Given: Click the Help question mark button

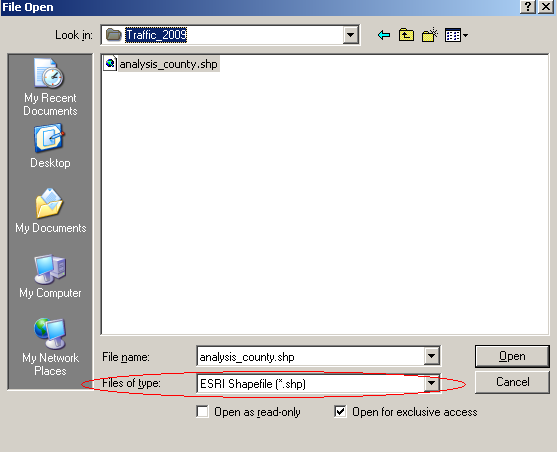Looking at the screenshot, I should tap(527, 7).
